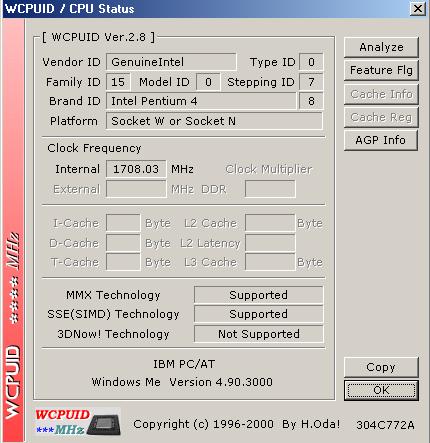Click the empty T-Cache field
Viewport: 430px width, 443px height.
coord(123,262)
